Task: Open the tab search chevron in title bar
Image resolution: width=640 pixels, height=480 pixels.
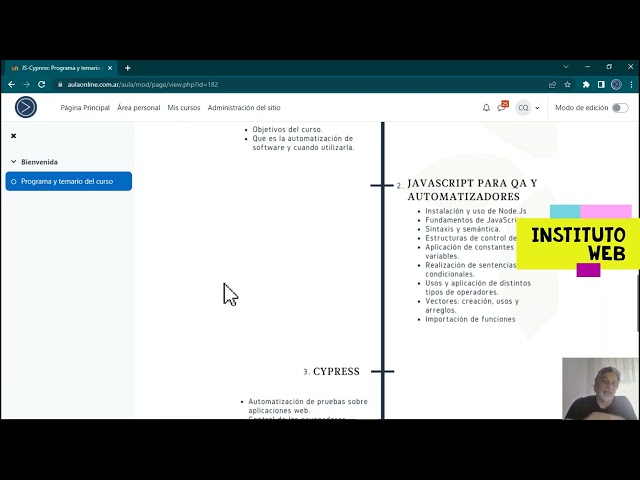Action: 566,67
